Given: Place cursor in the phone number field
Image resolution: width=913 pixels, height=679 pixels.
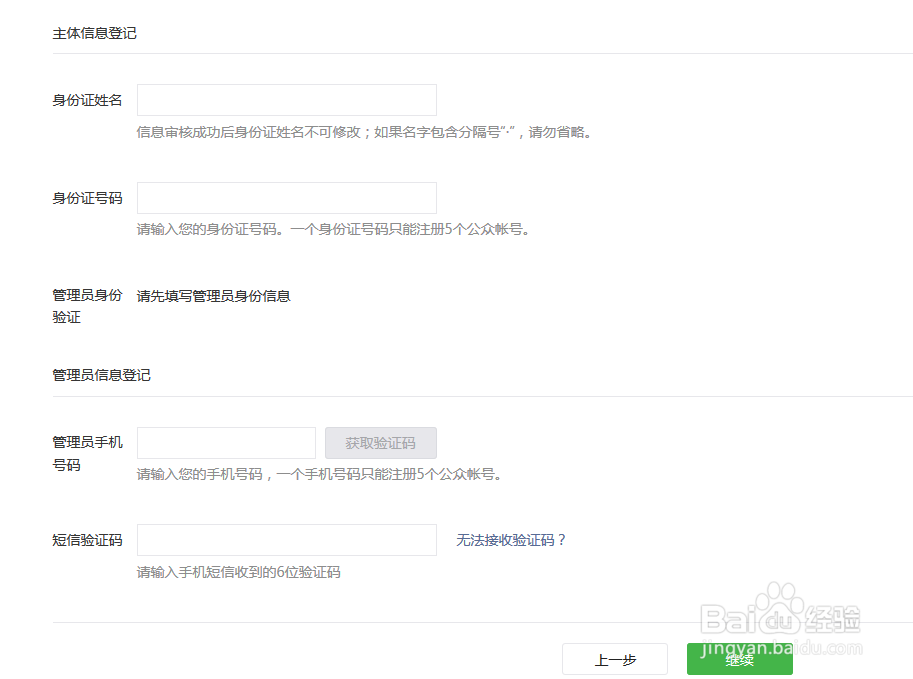Looking at the screenshot, I should [226, 442].
